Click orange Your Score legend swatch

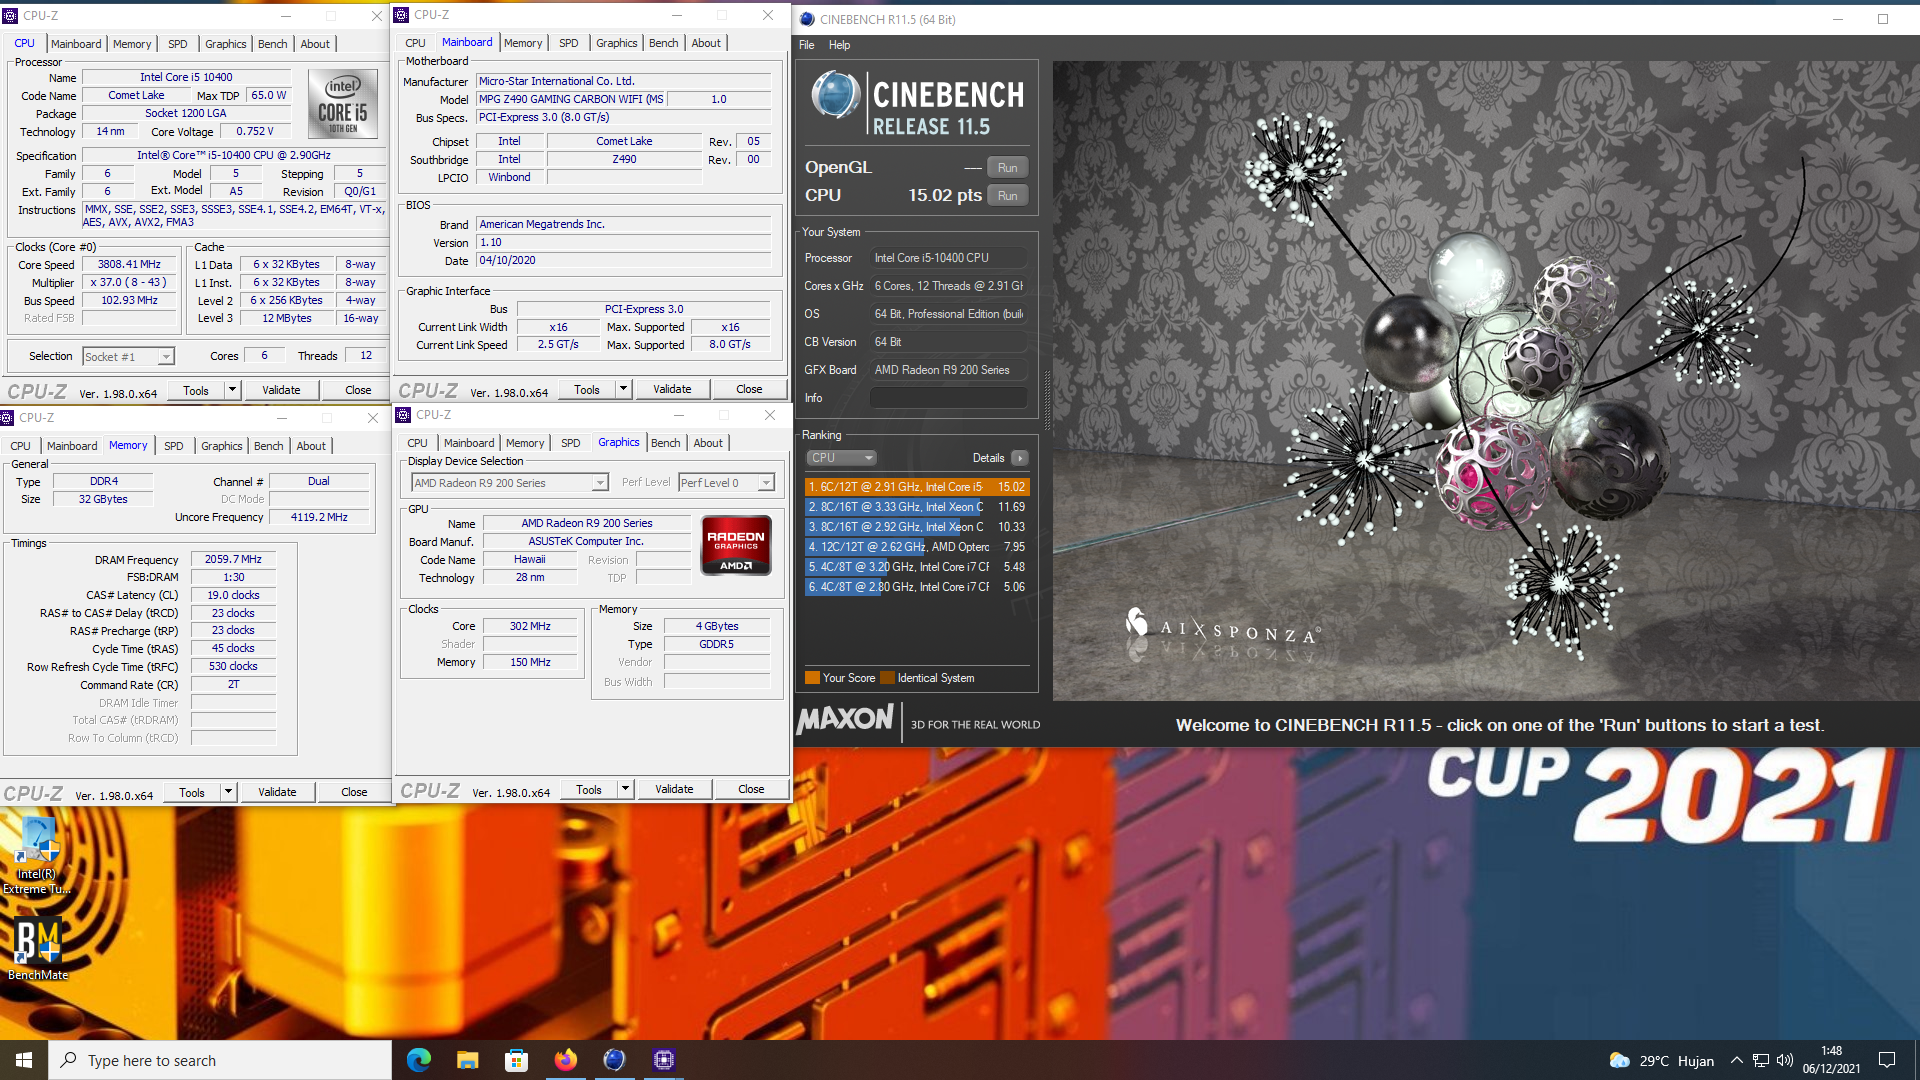tap(812, 678)
